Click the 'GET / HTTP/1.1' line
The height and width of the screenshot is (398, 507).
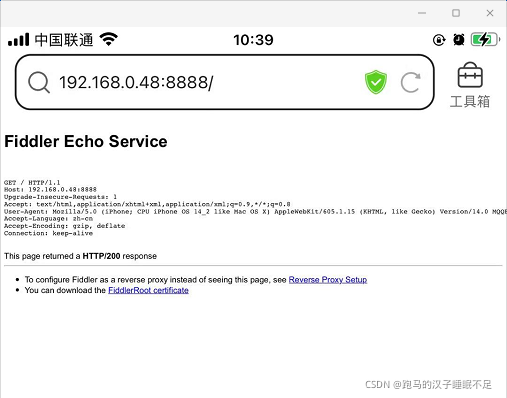32,182
